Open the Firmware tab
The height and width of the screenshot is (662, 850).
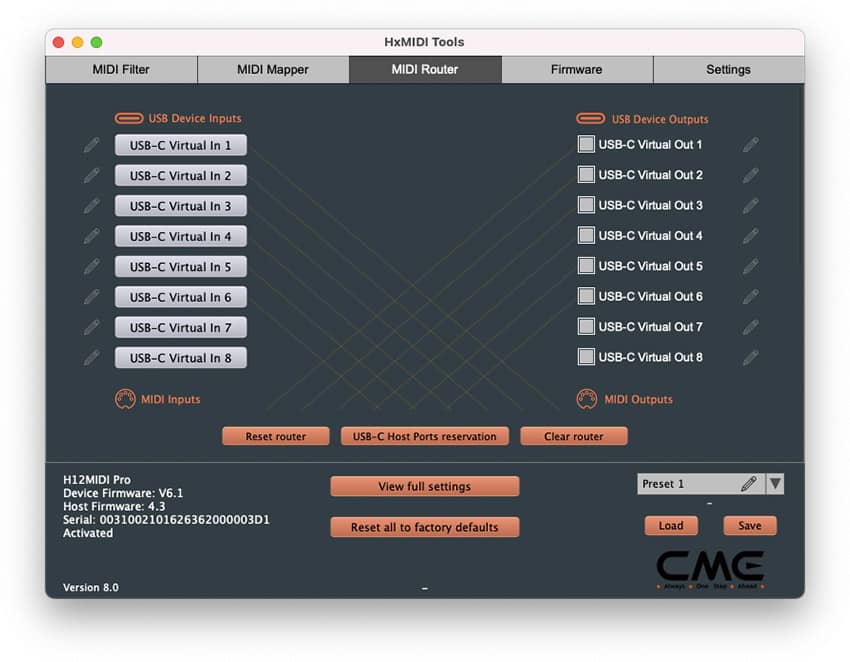(576, 69)
